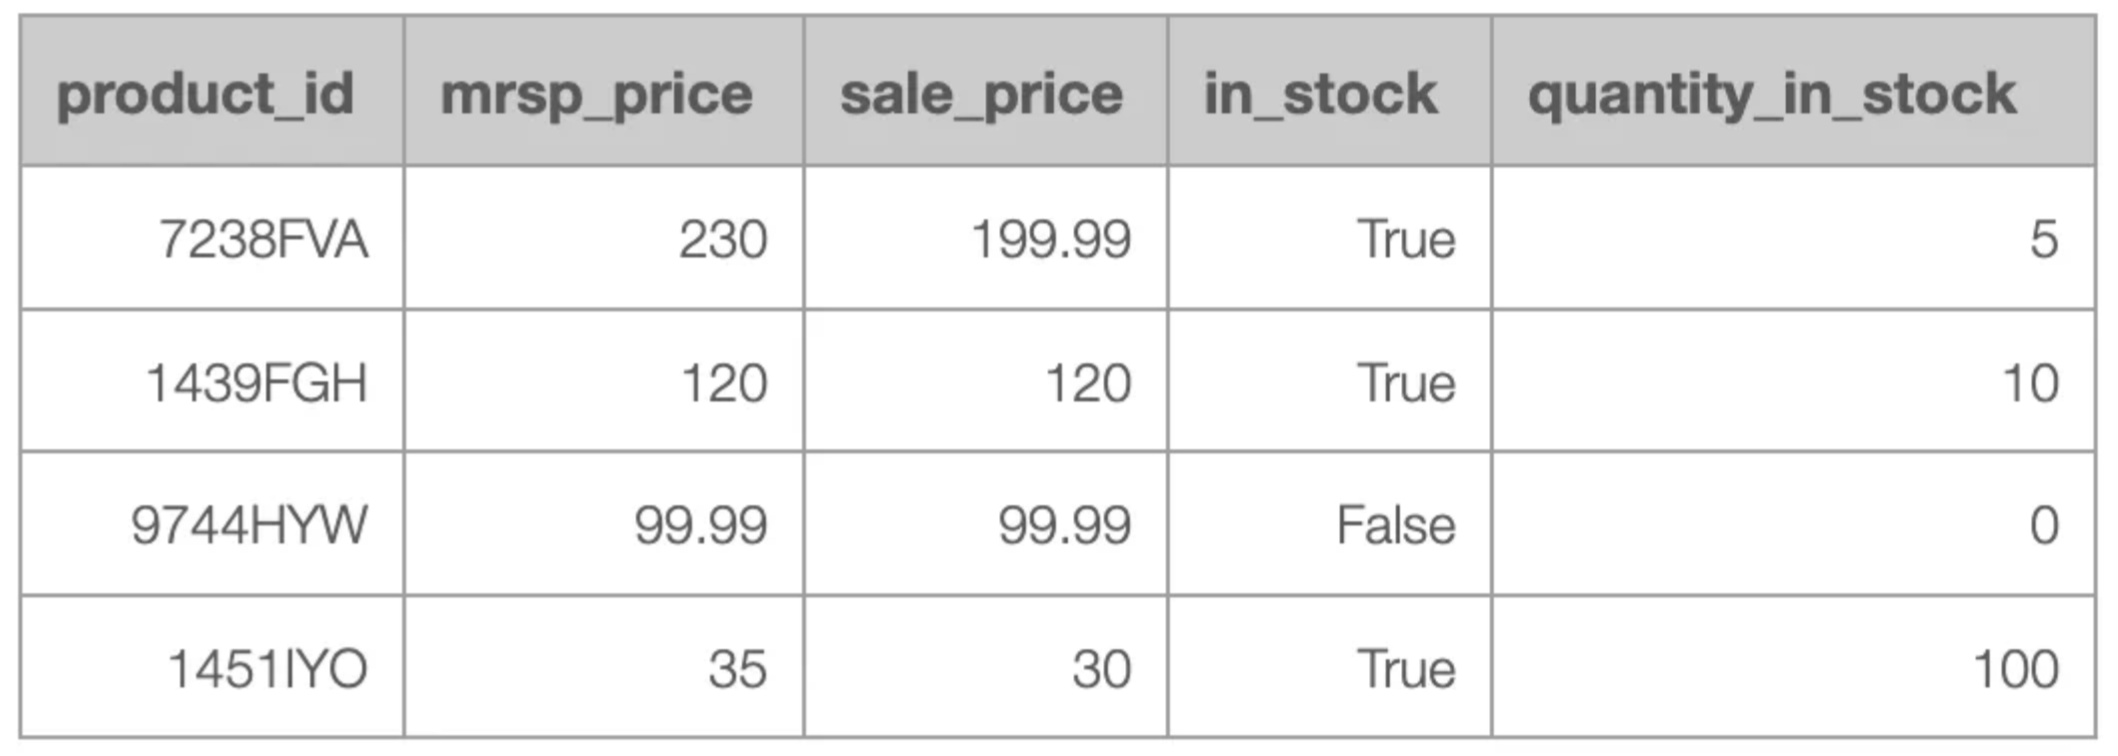
Task: Click the mrsp_price value 35
Action: [x=737, y=669]
